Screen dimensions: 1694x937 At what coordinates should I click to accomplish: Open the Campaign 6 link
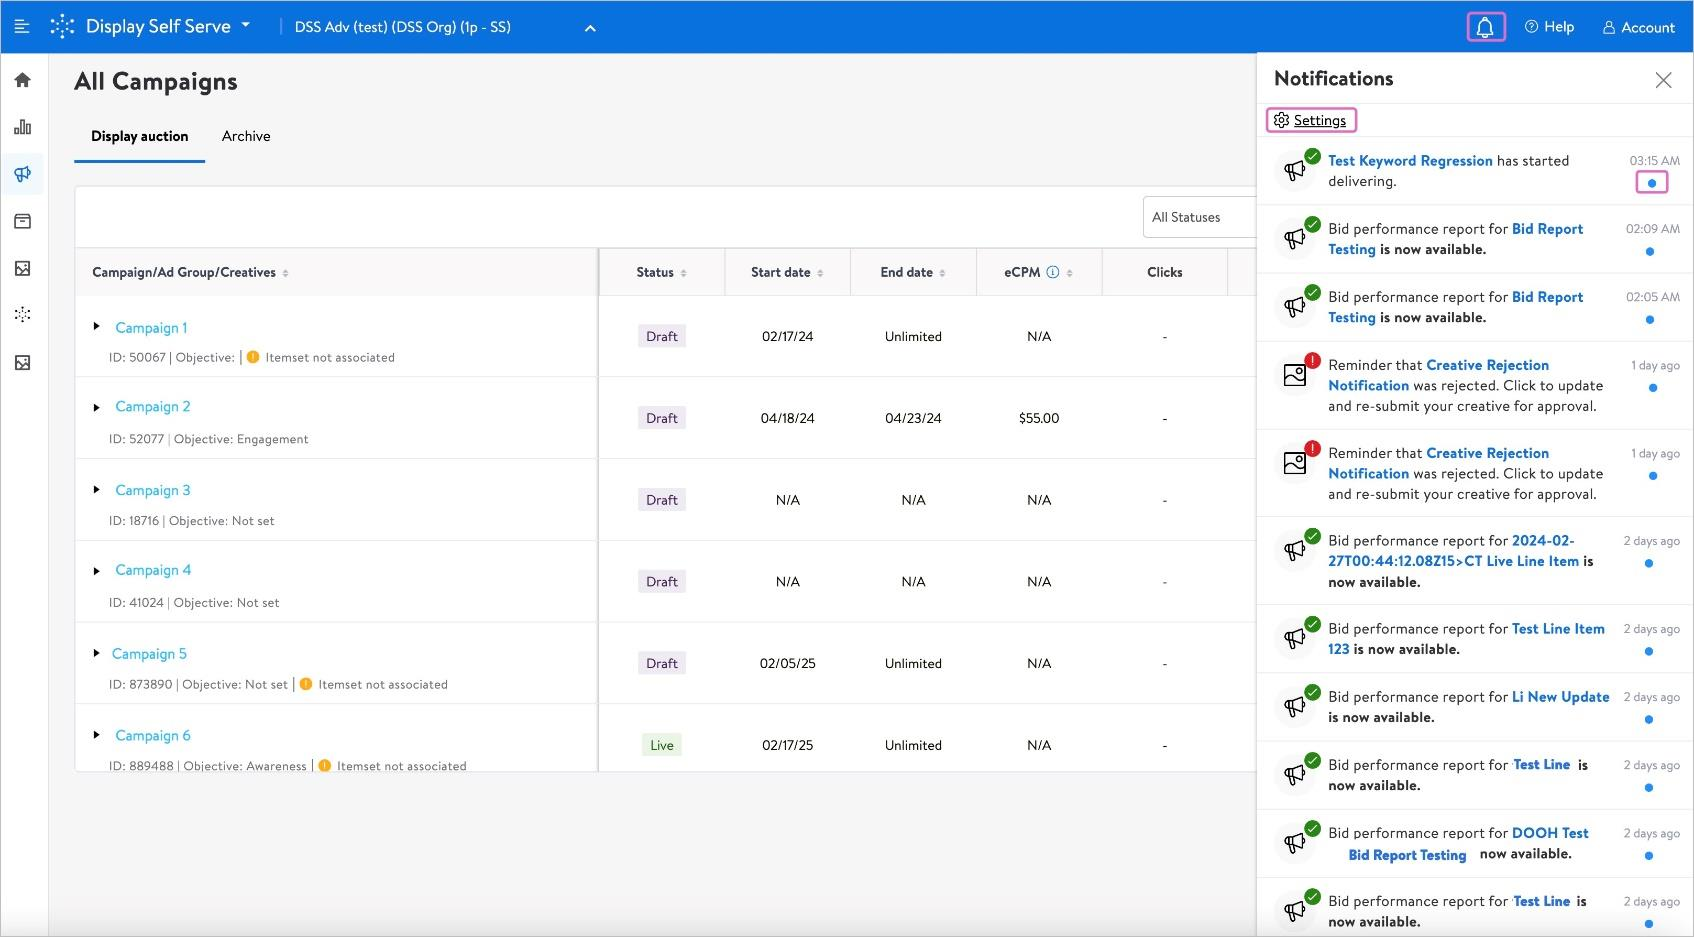coord(152,735)
